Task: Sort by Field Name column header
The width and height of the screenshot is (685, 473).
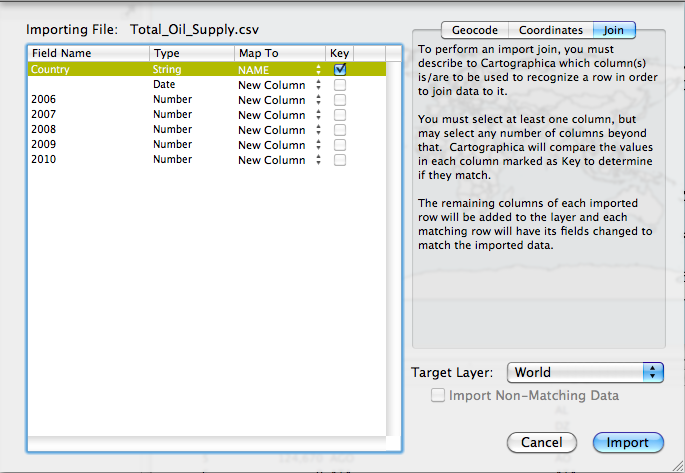Action: (88, 53)
